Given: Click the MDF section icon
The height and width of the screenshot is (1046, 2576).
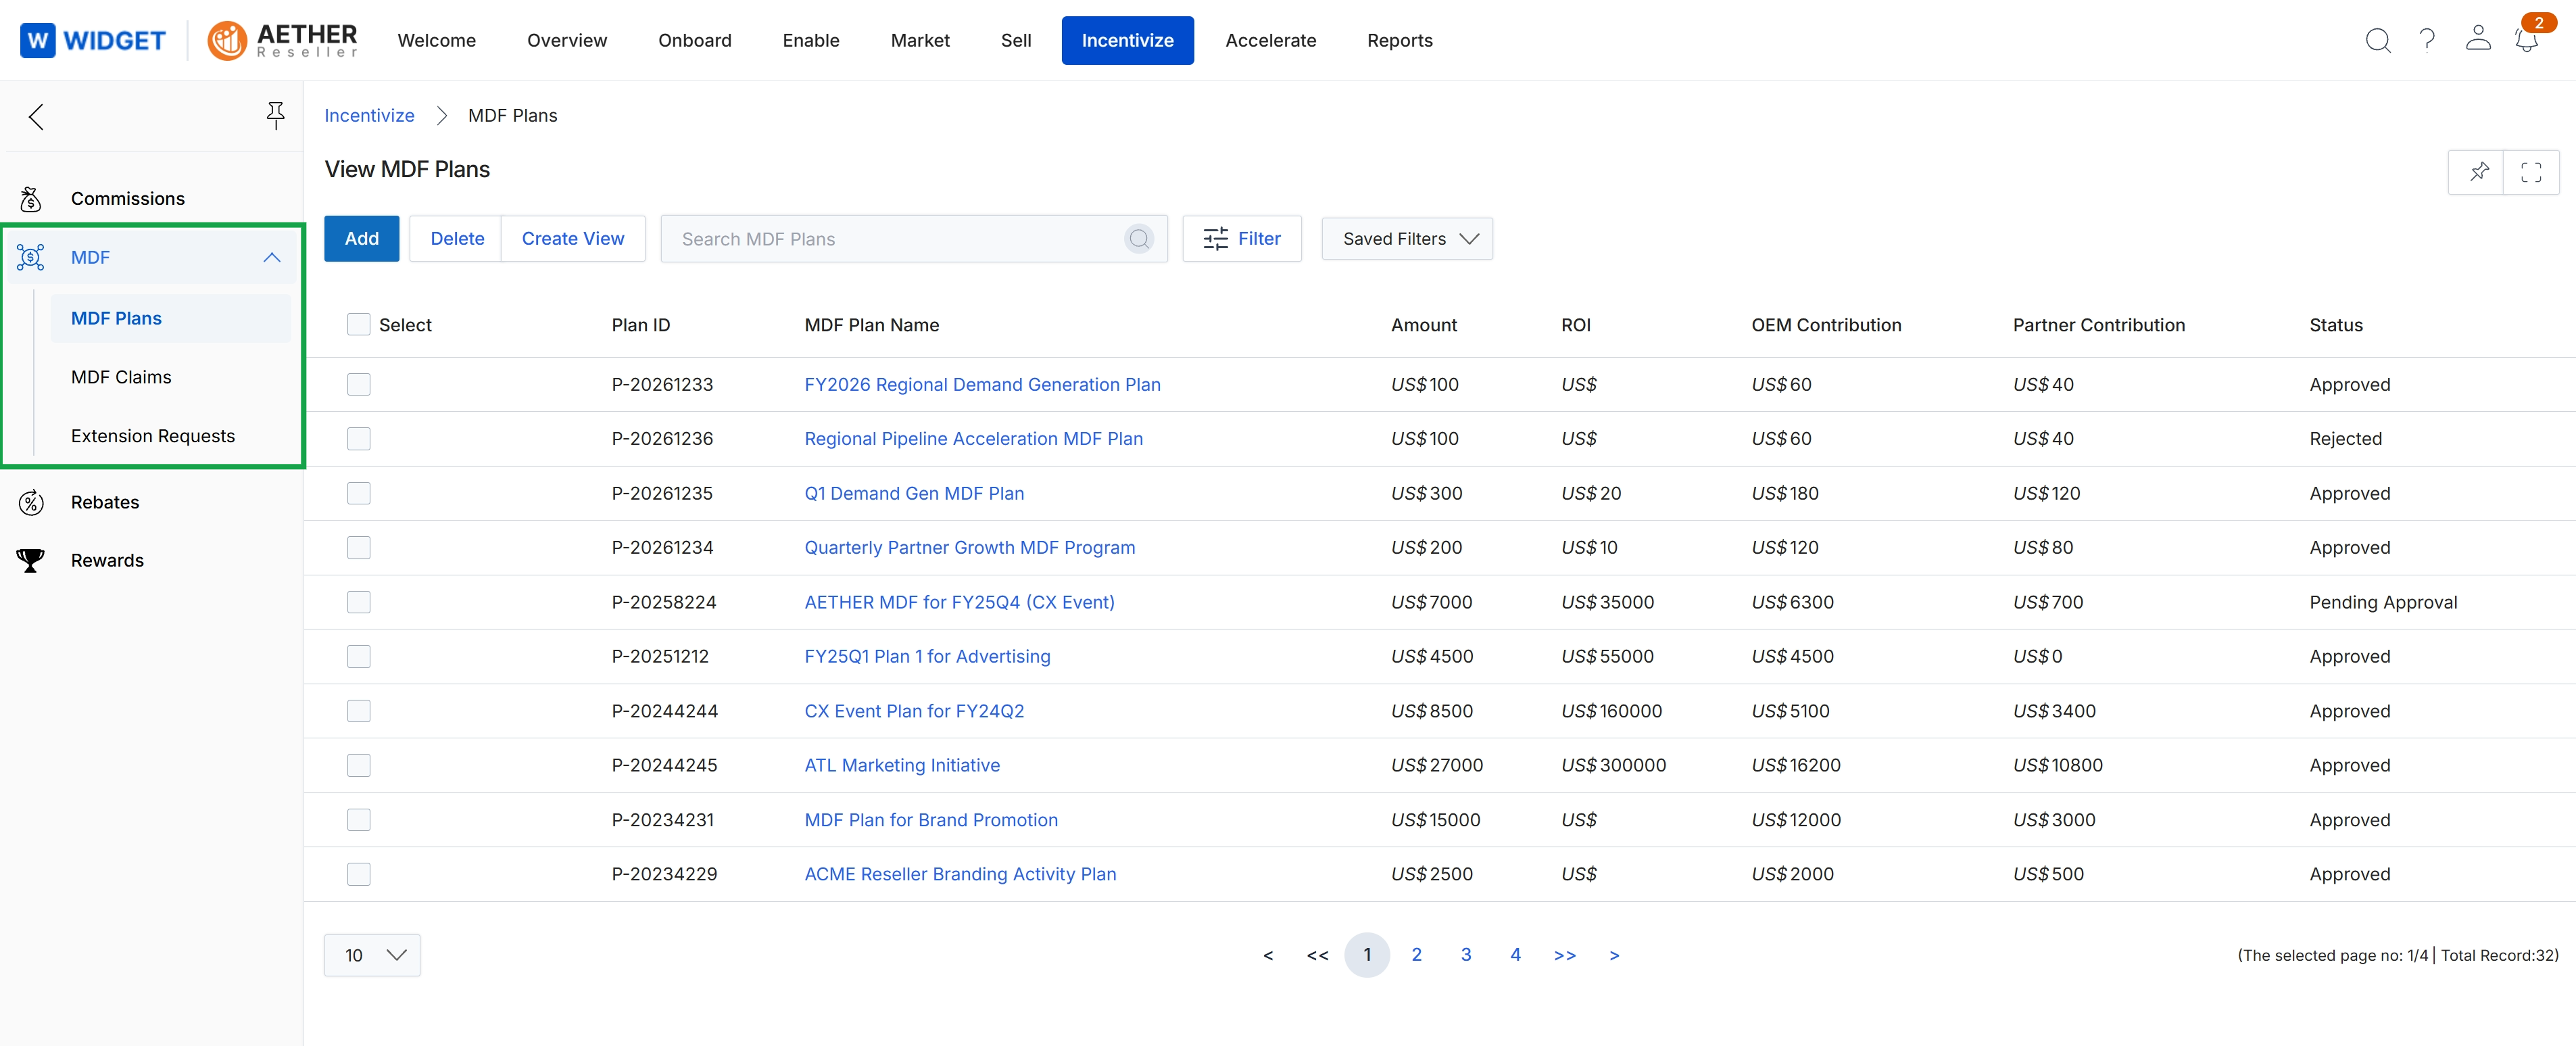Looking at the screenshot, I should tap(31, 258).
